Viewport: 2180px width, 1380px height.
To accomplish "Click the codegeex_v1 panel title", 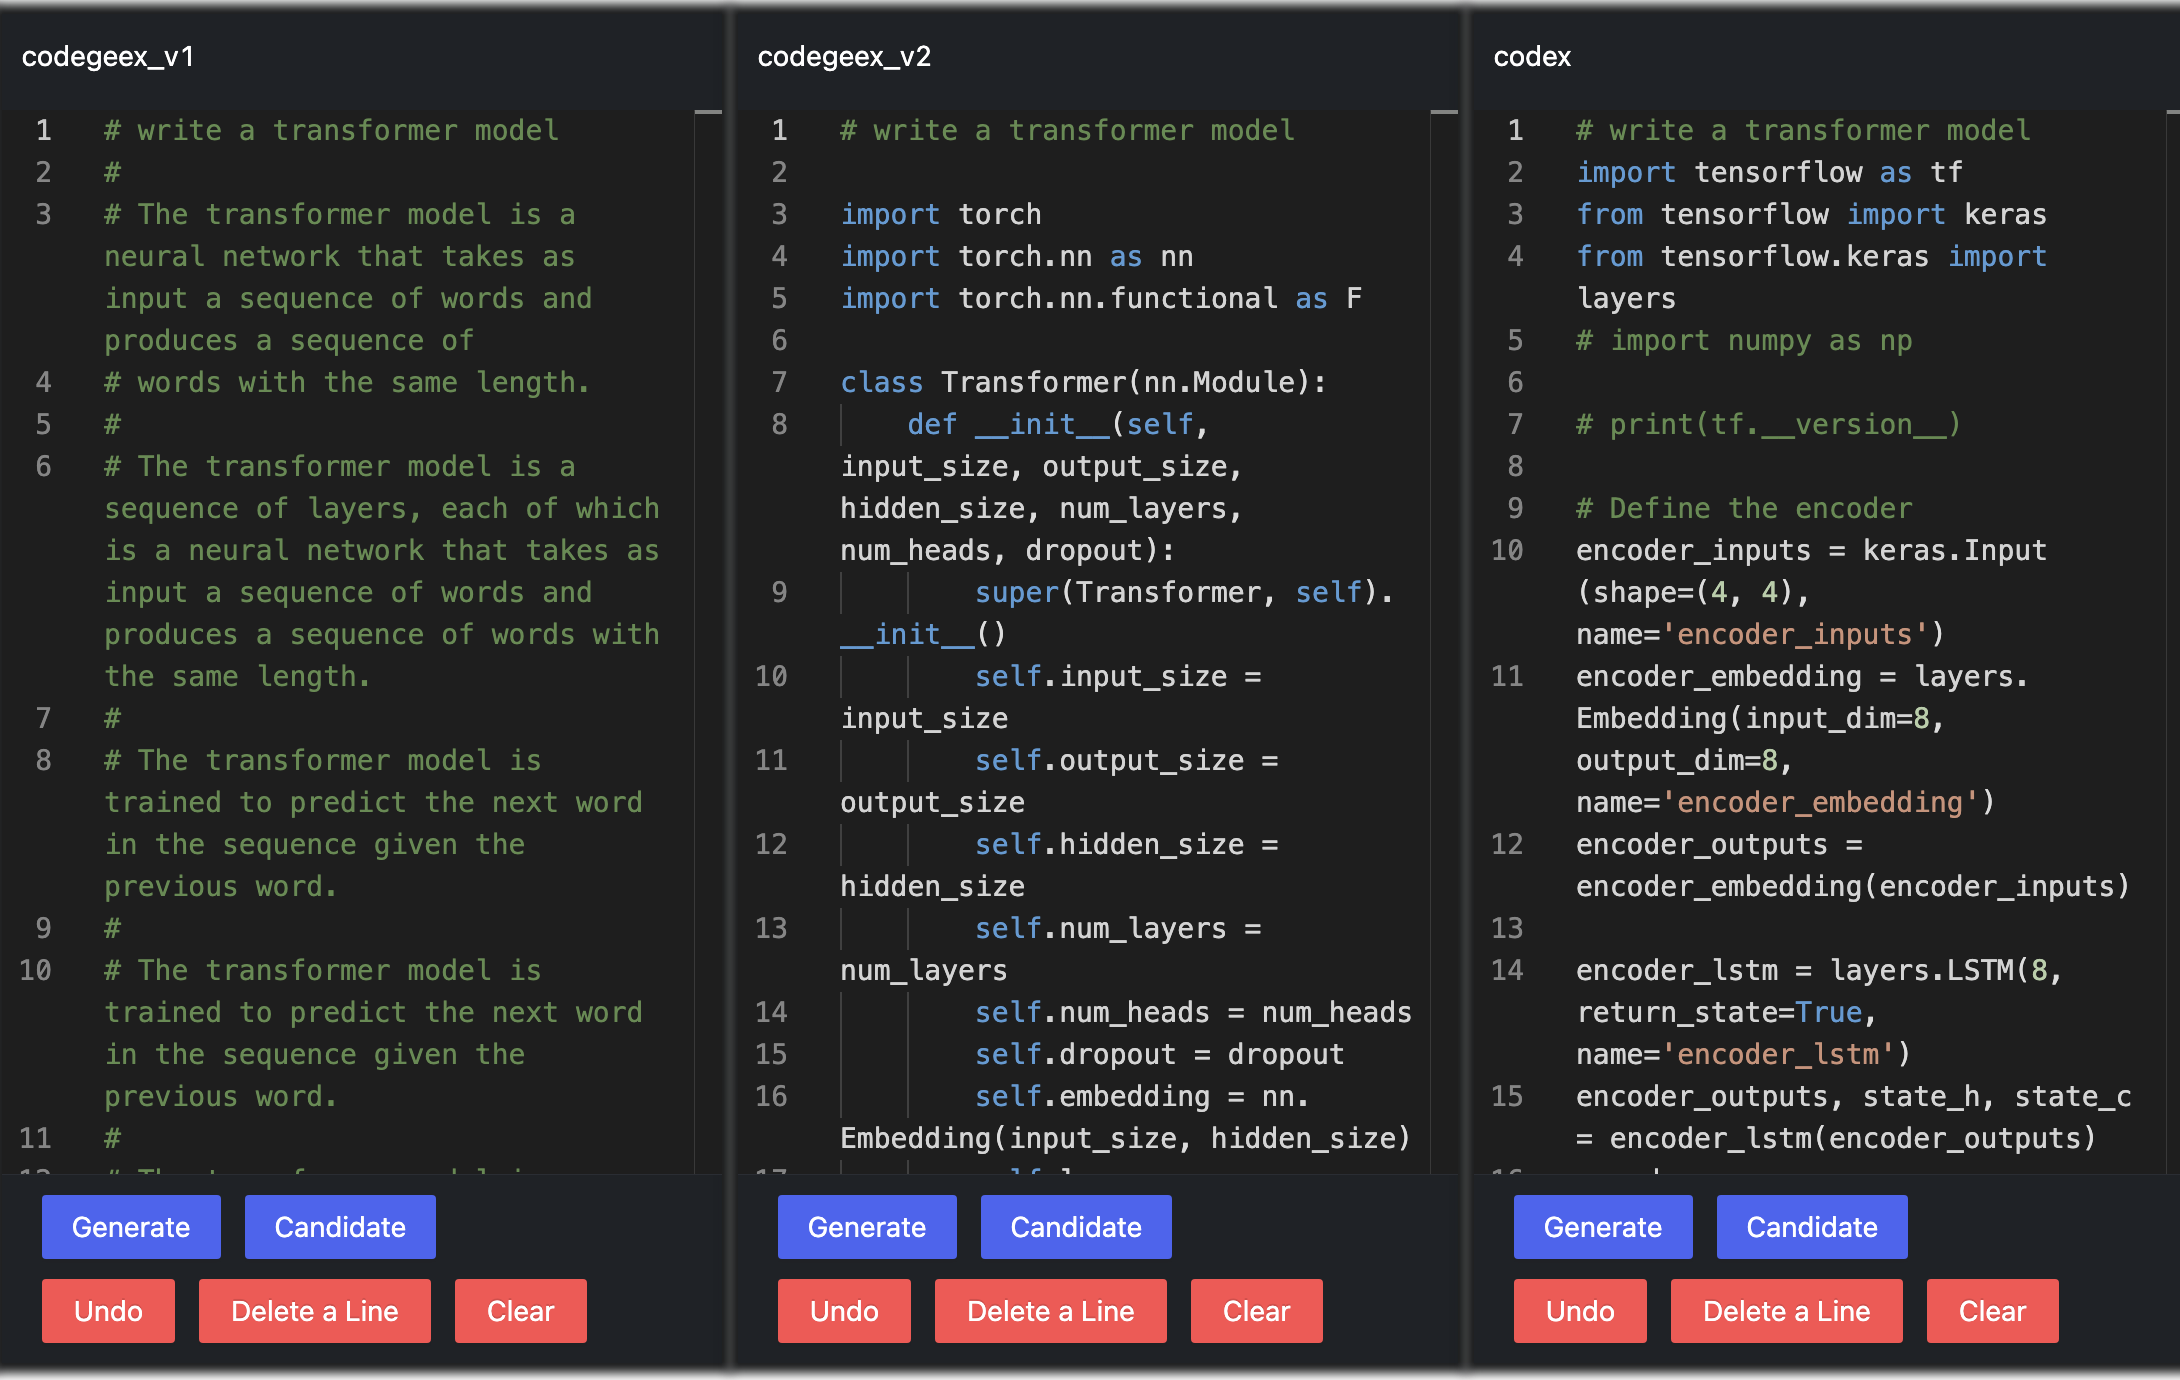I will tap(108, 57).
